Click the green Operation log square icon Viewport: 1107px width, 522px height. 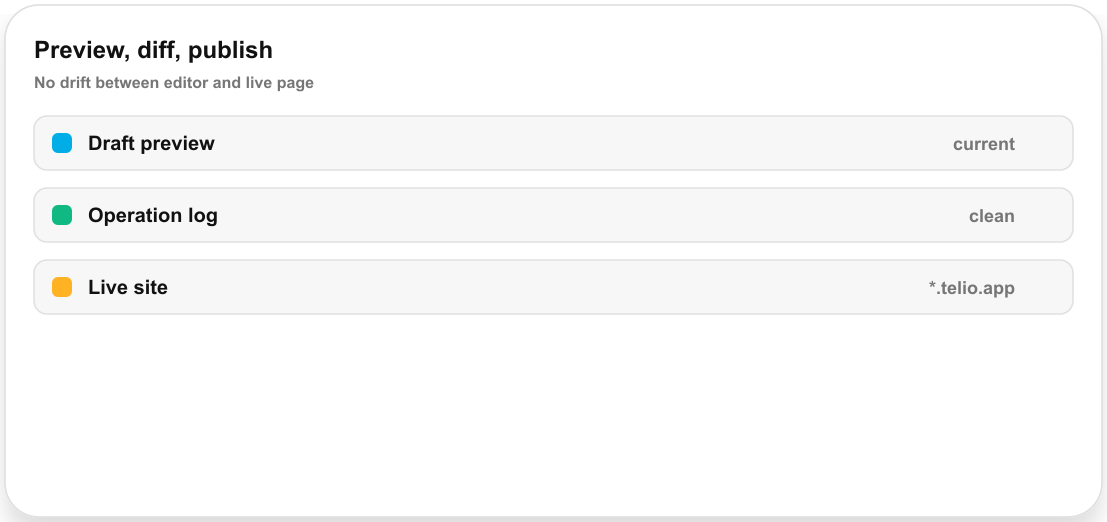(x=62, y=215)
